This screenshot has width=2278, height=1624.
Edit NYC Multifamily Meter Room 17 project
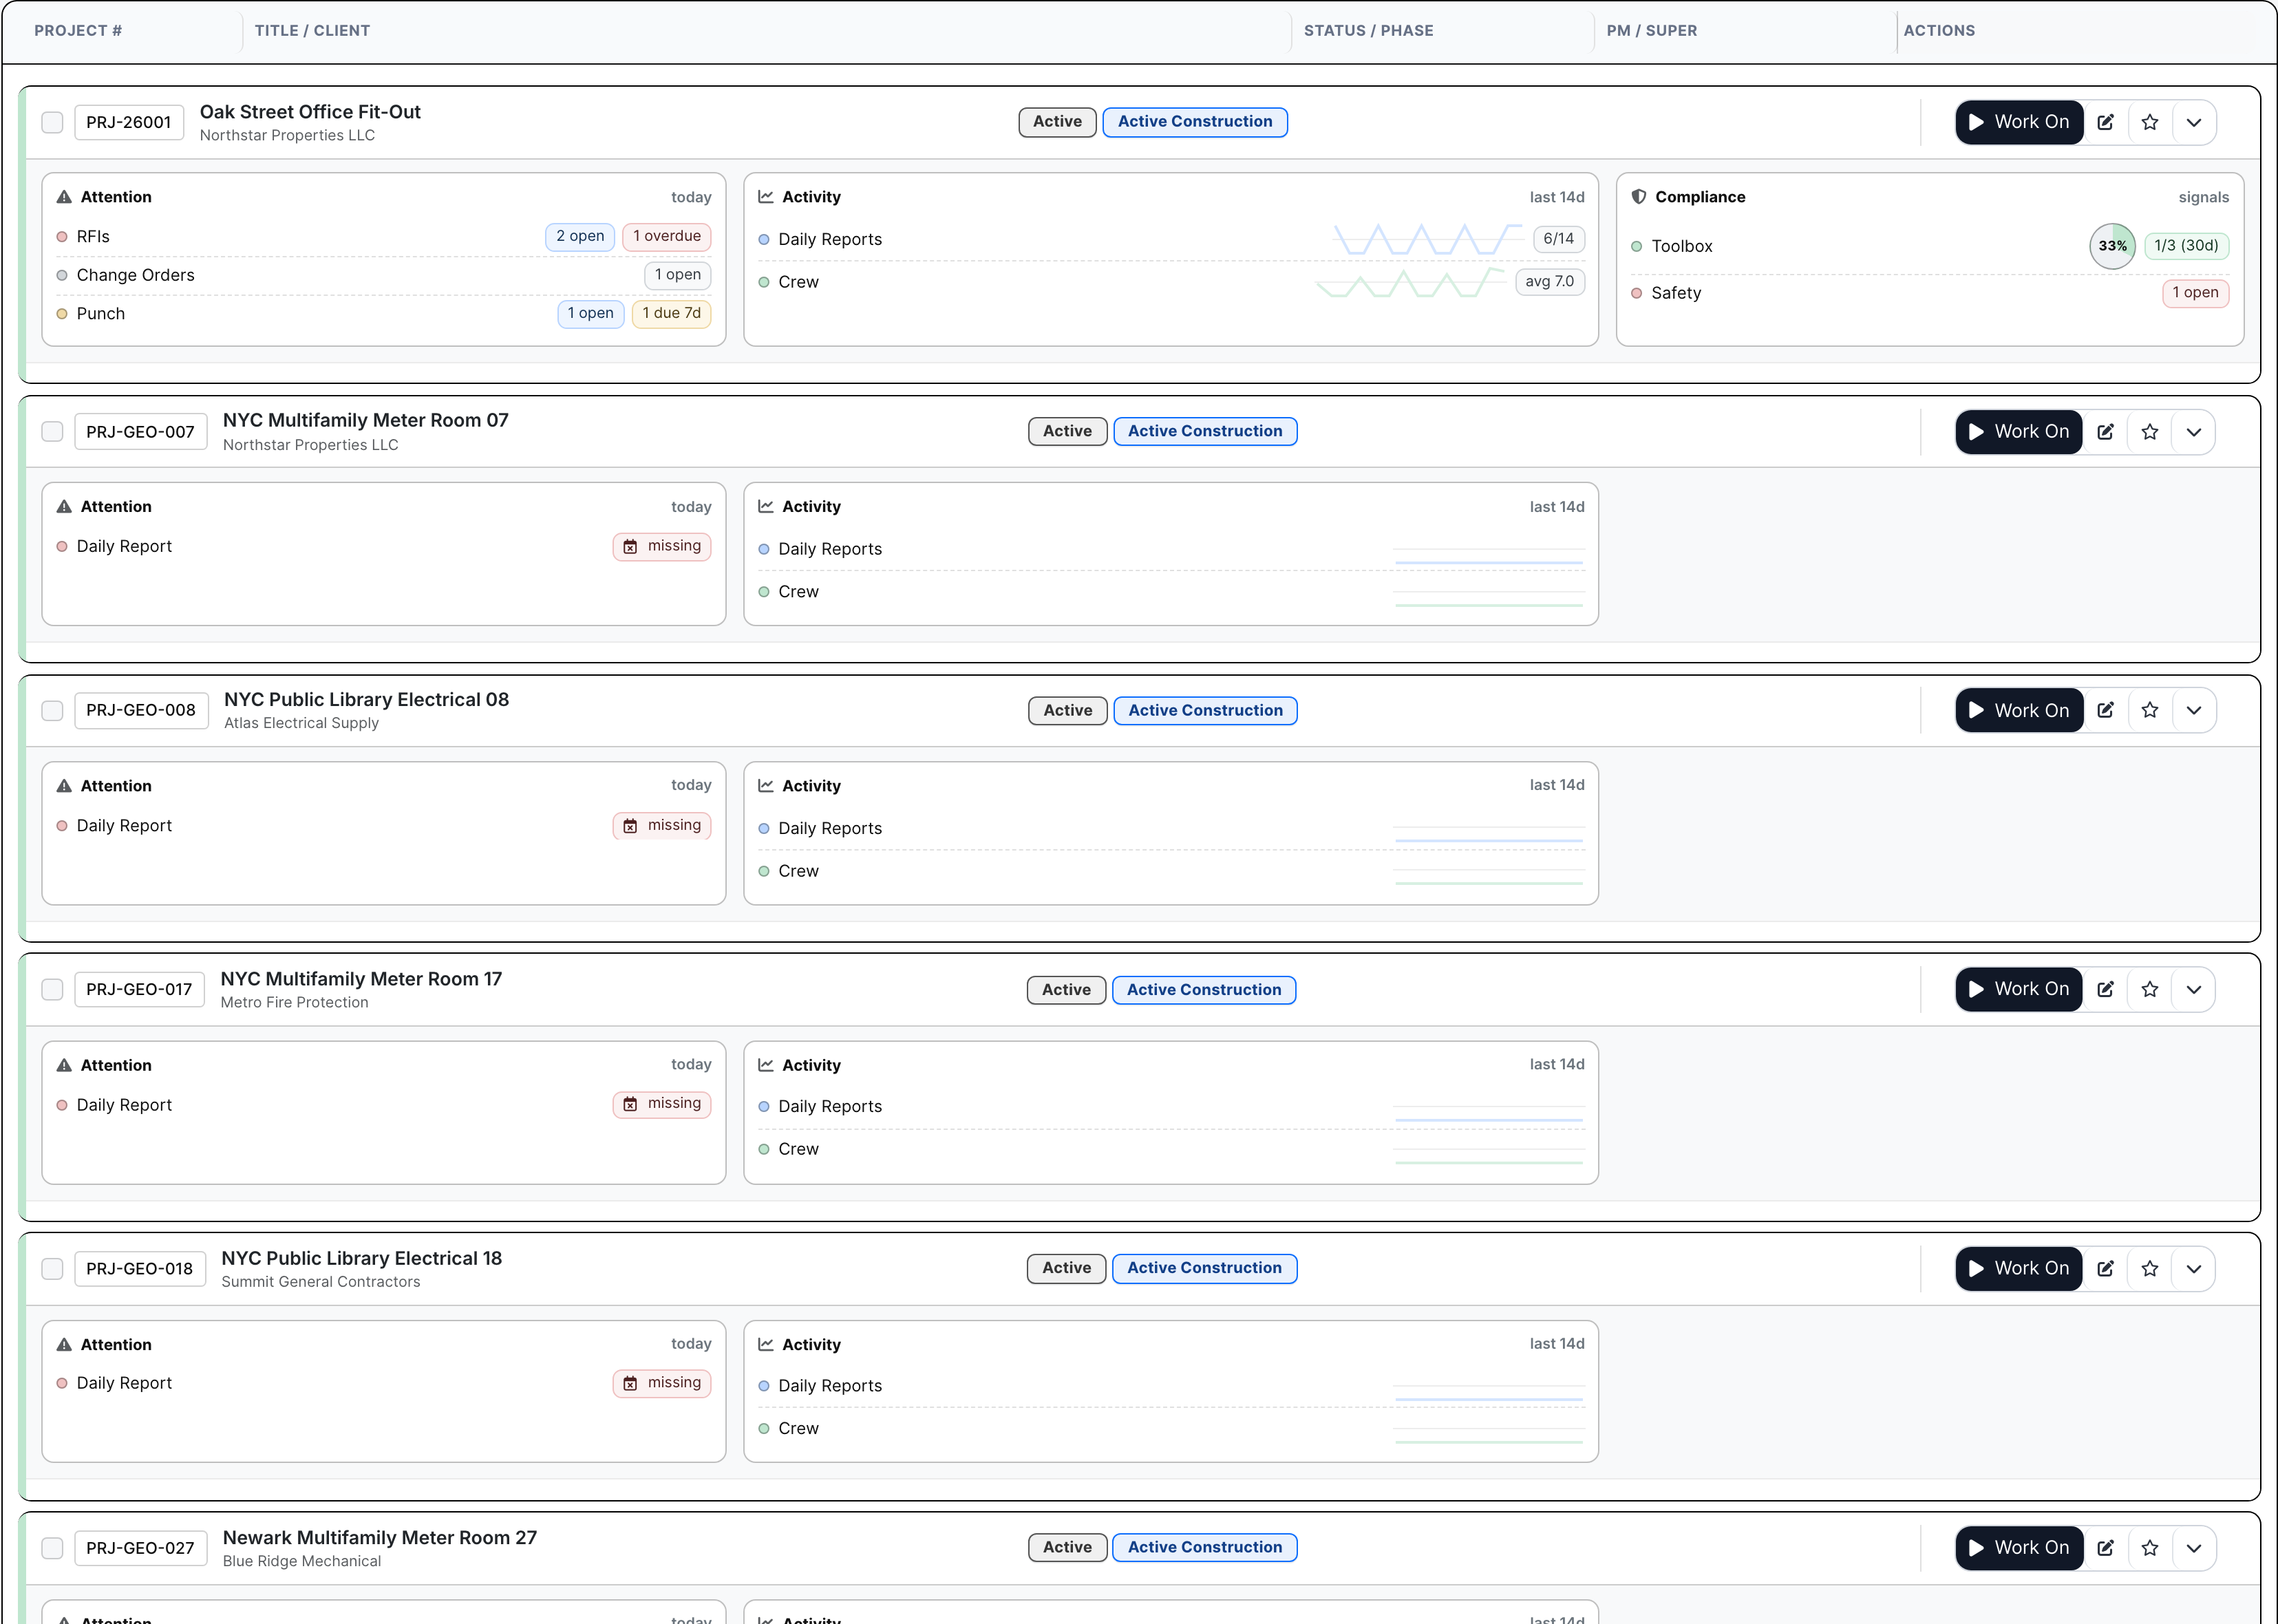(2105, 989)
